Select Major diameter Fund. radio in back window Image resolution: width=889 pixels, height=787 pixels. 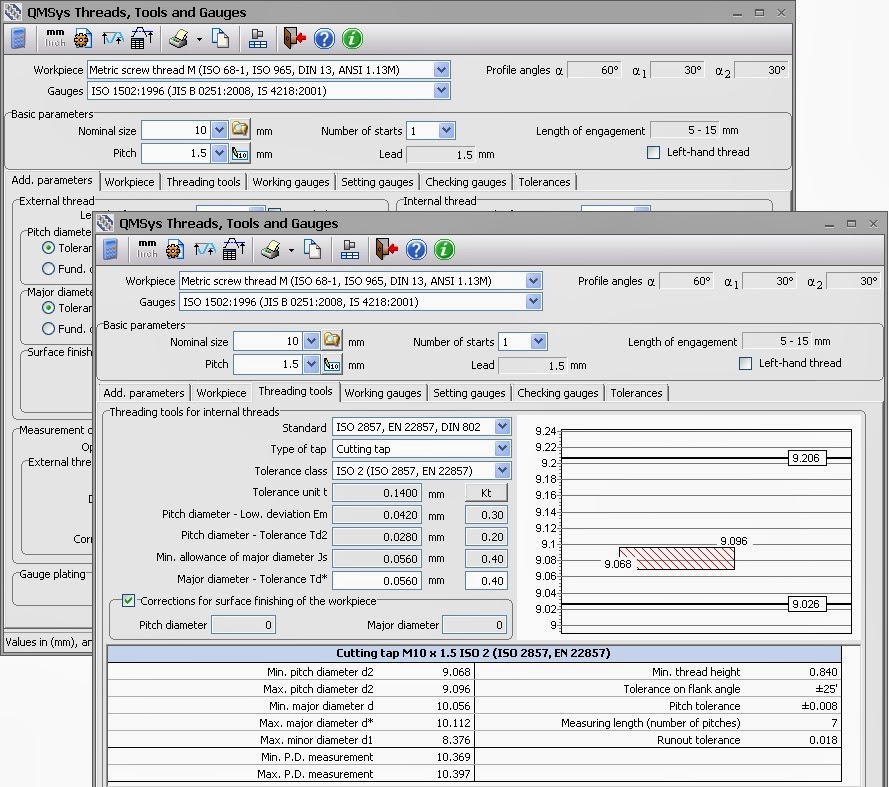click(x=49, y=329)
